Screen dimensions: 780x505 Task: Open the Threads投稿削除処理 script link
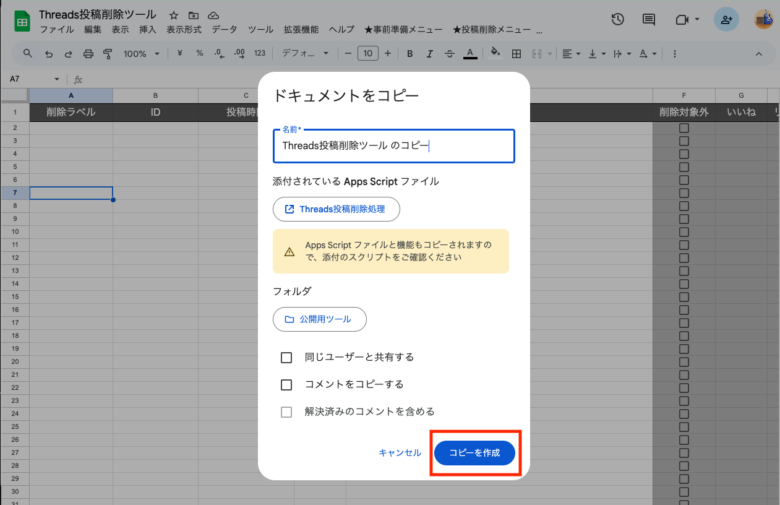[336, 209]
